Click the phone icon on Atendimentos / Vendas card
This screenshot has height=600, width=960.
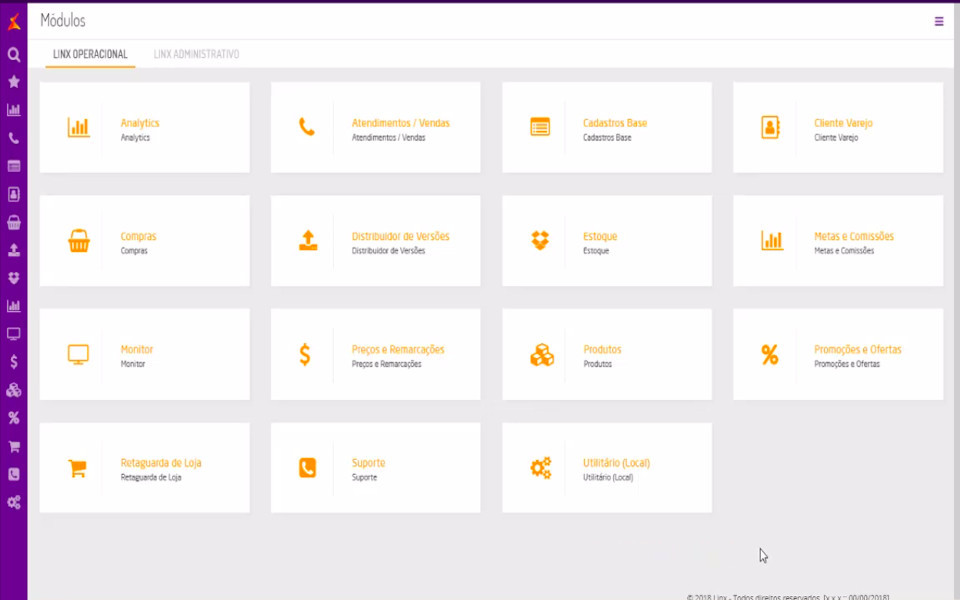click(307, 127)
